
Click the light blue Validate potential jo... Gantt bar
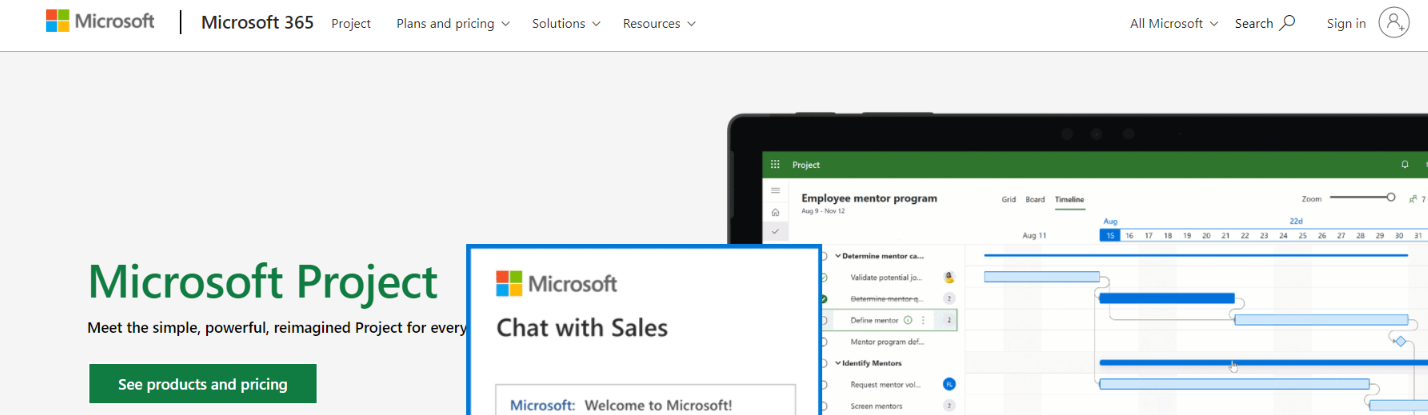(x=1042, y=277)
